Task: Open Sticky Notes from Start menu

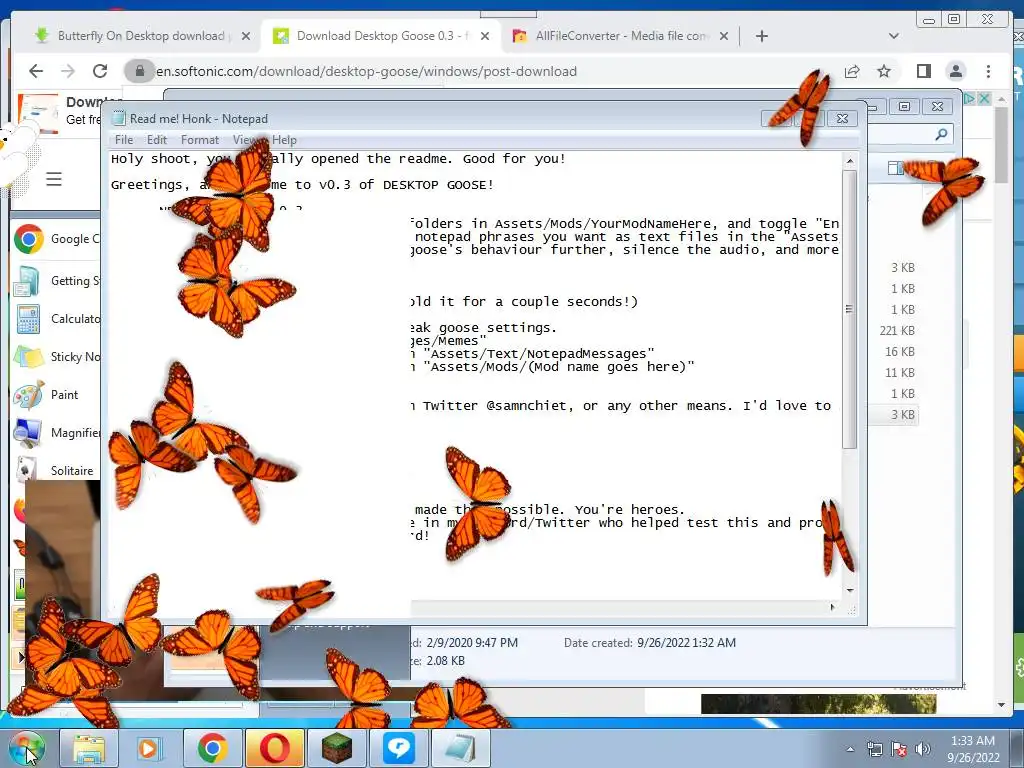Action: (x=56, y=357)
